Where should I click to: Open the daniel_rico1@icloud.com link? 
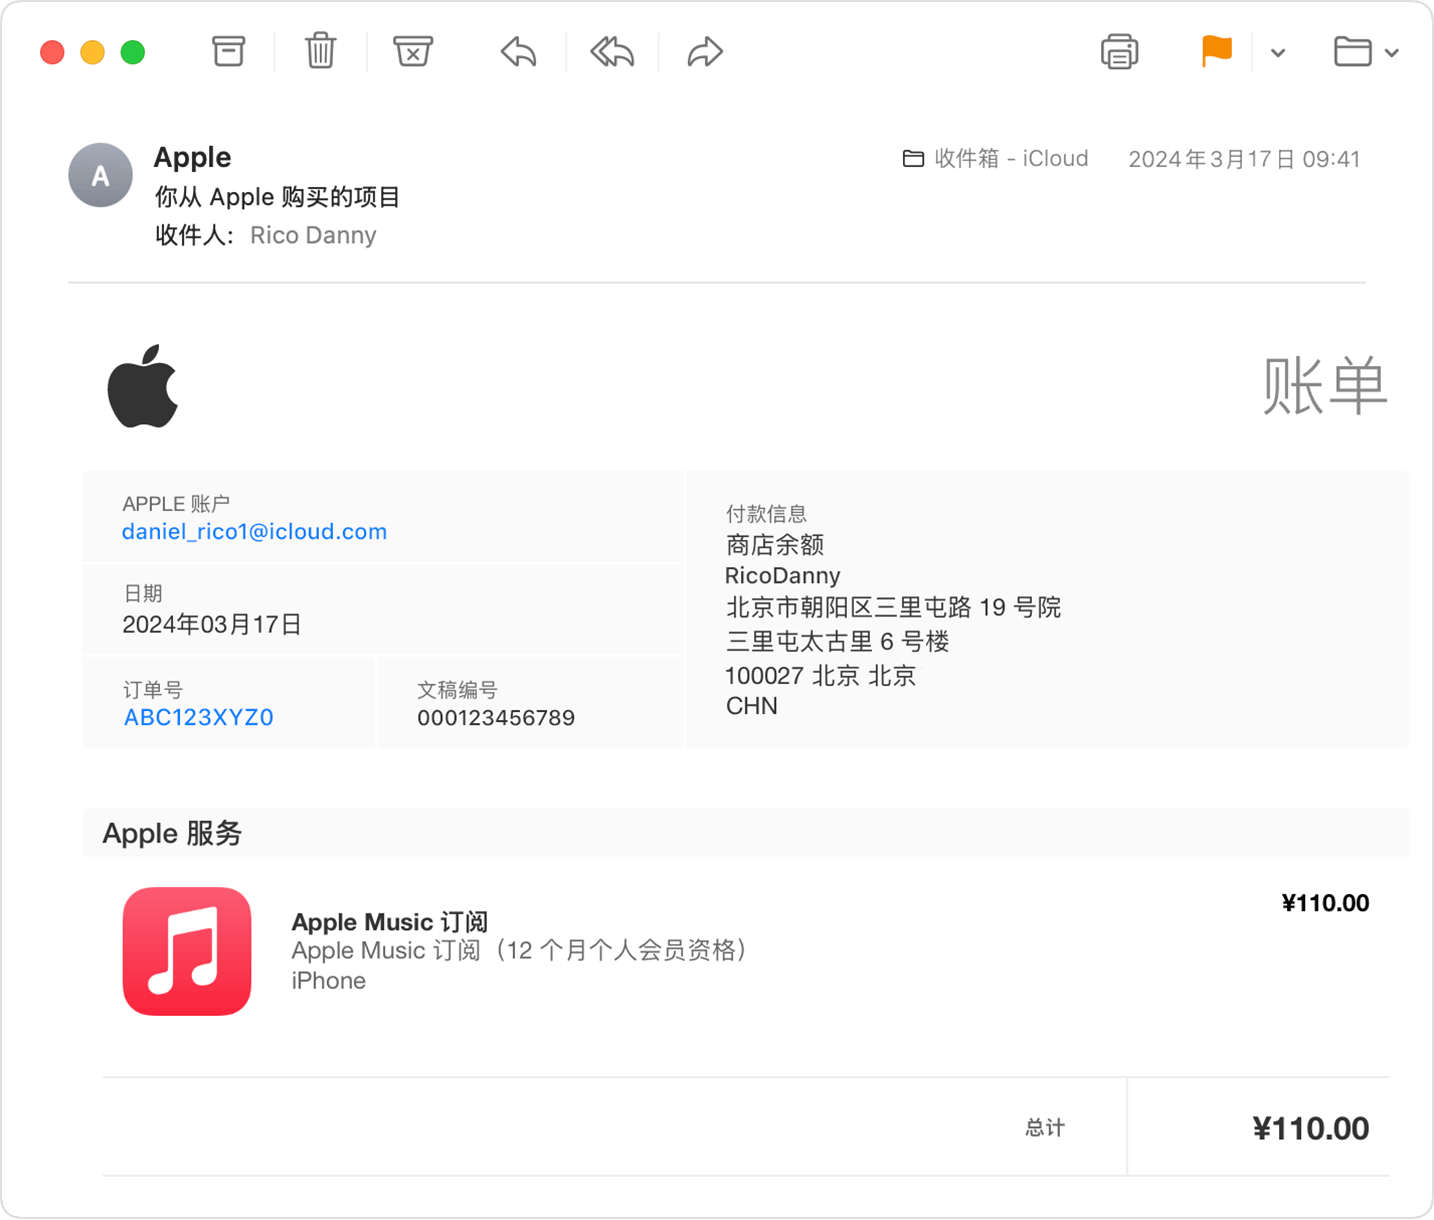(x=254, y=532)
